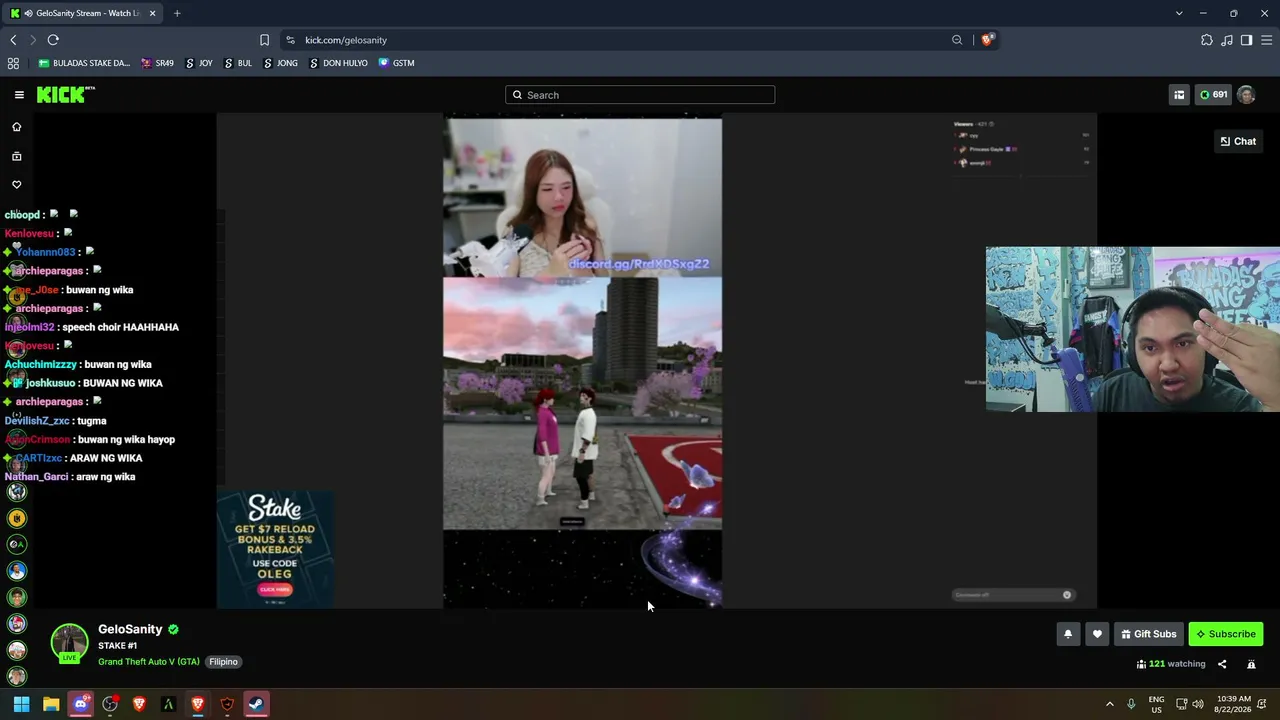1280x720 pixels.
Task: Open Discord from the taskbar
Action: (x=81, y=704)
